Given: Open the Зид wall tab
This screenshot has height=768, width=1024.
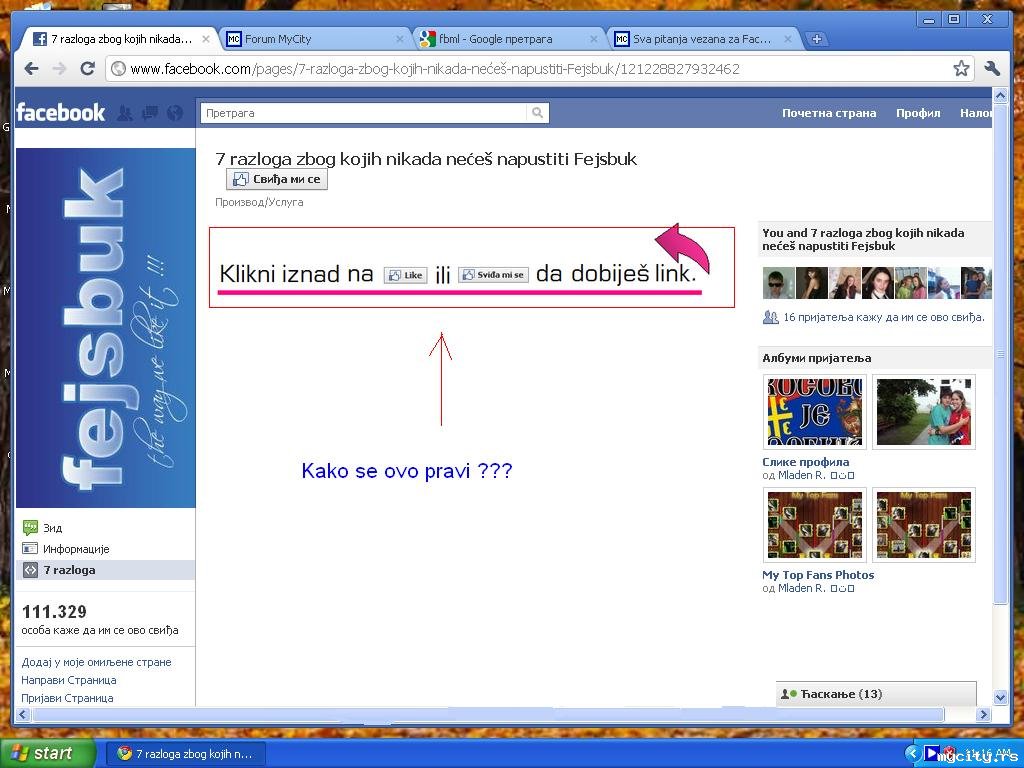Looking at the screenshot, I should pyautogui.click(x=52, y=528).
